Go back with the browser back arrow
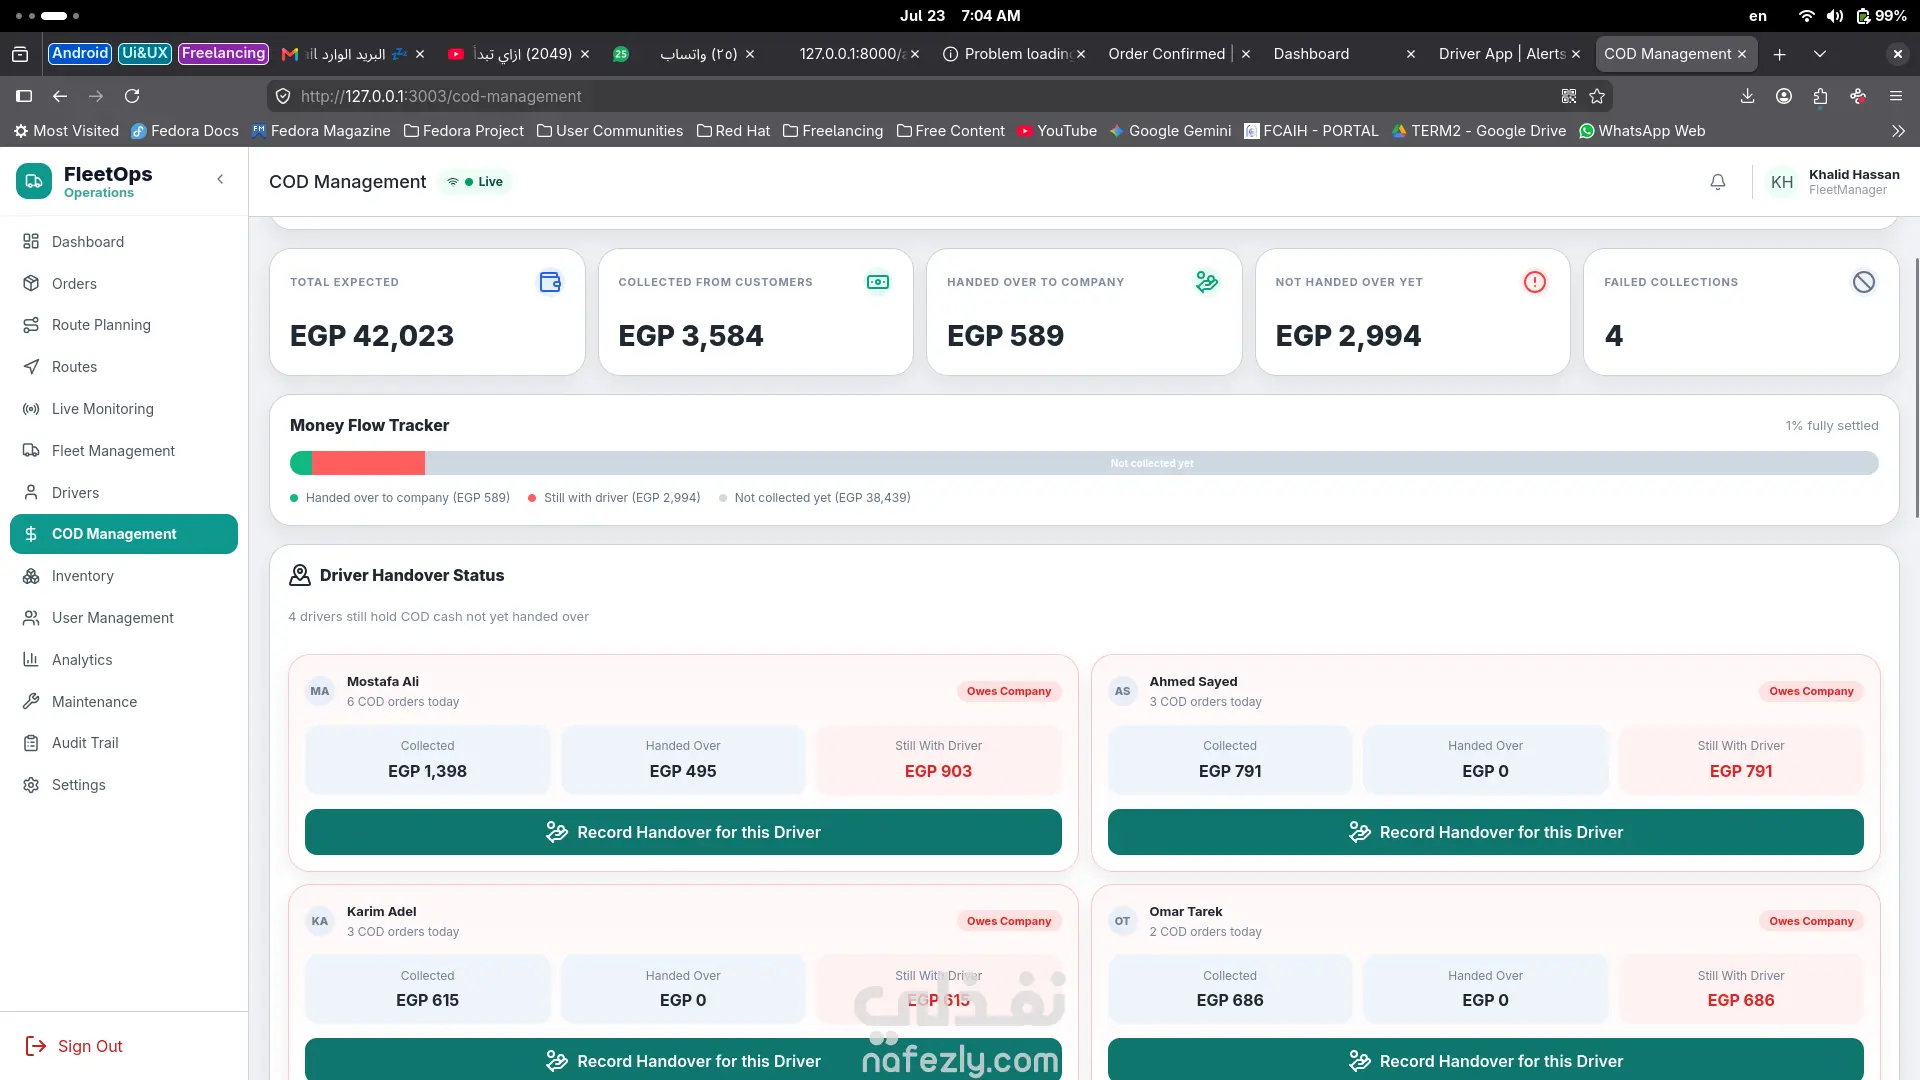The width and height of the screenshot is (1920, 1080). (60, 96)
